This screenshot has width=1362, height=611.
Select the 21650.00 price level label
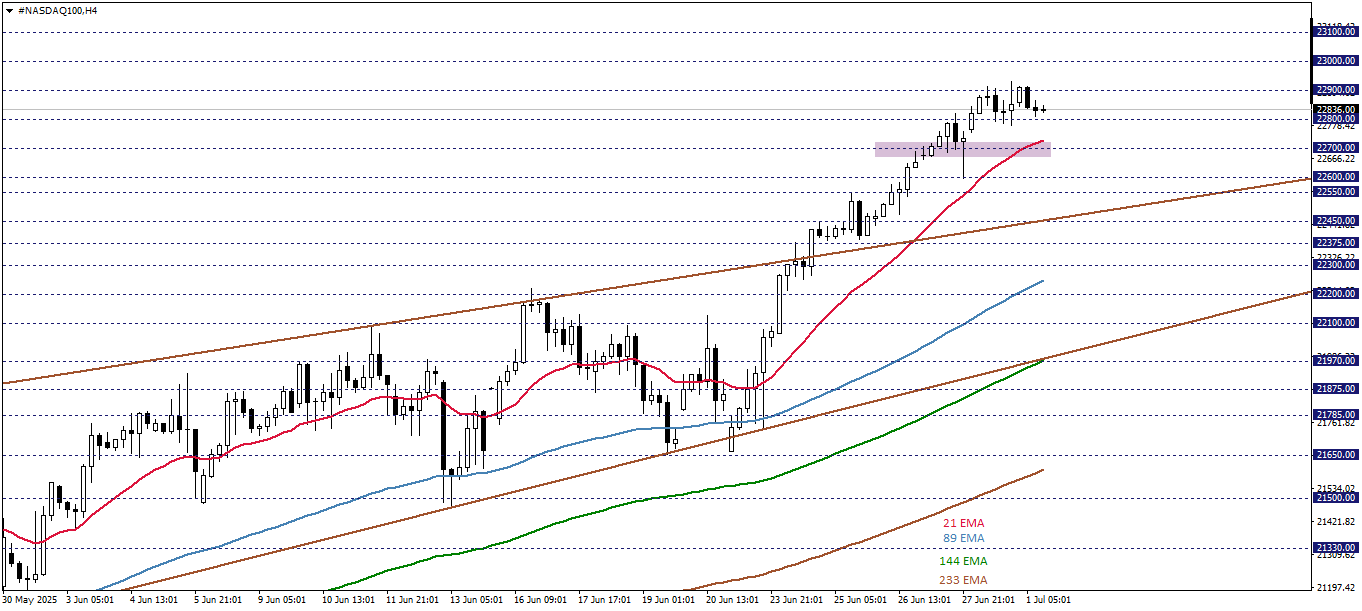pos(1335,454)
